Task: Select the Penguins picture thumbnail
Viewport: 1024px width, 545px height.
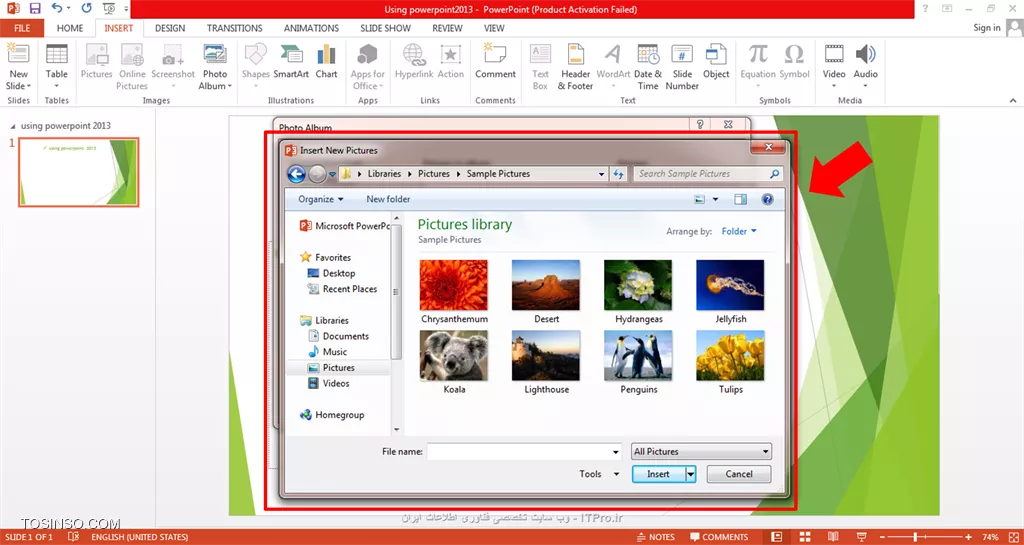Action: pos(638,356)
